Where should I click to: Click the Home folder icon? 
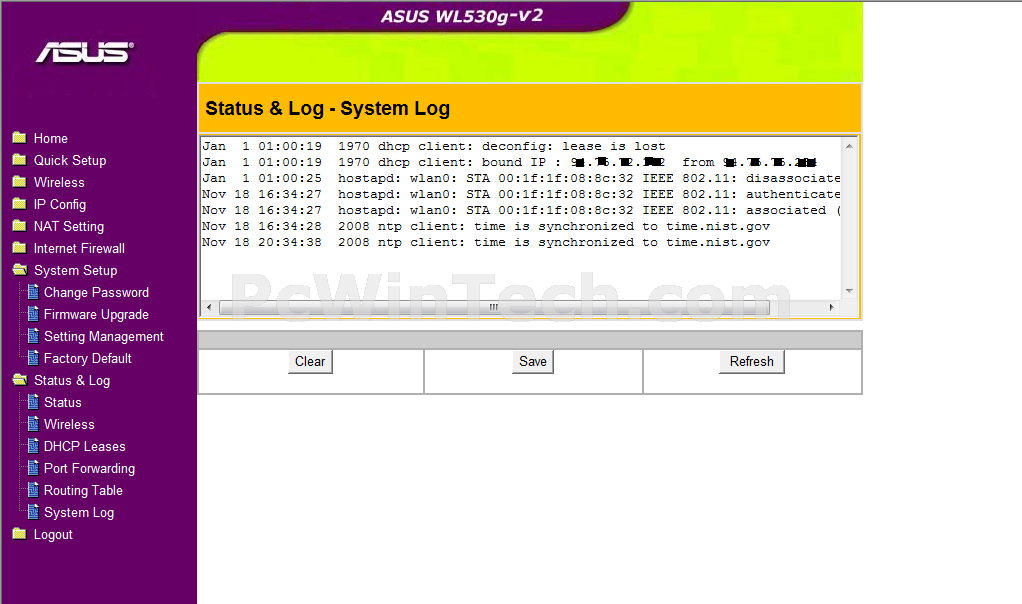click(x=20, y=137)
